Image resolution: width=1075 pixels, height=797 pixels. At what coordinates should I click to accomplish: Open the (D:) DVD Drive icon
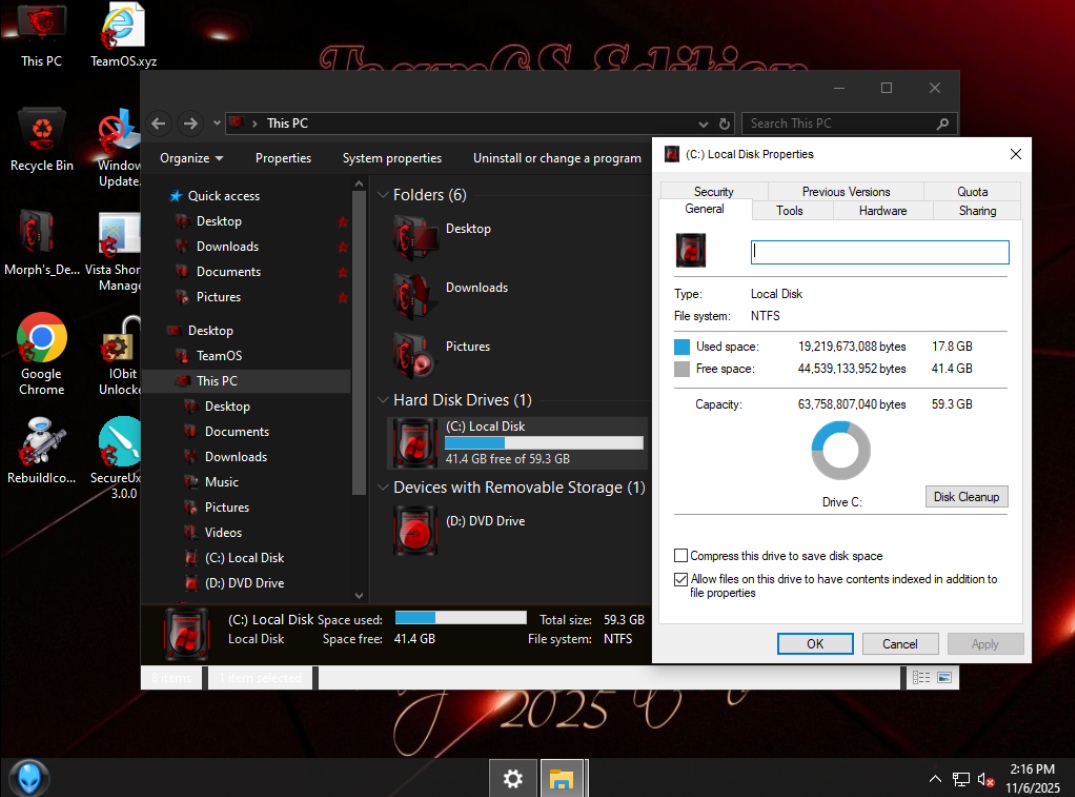coord(412,528)
